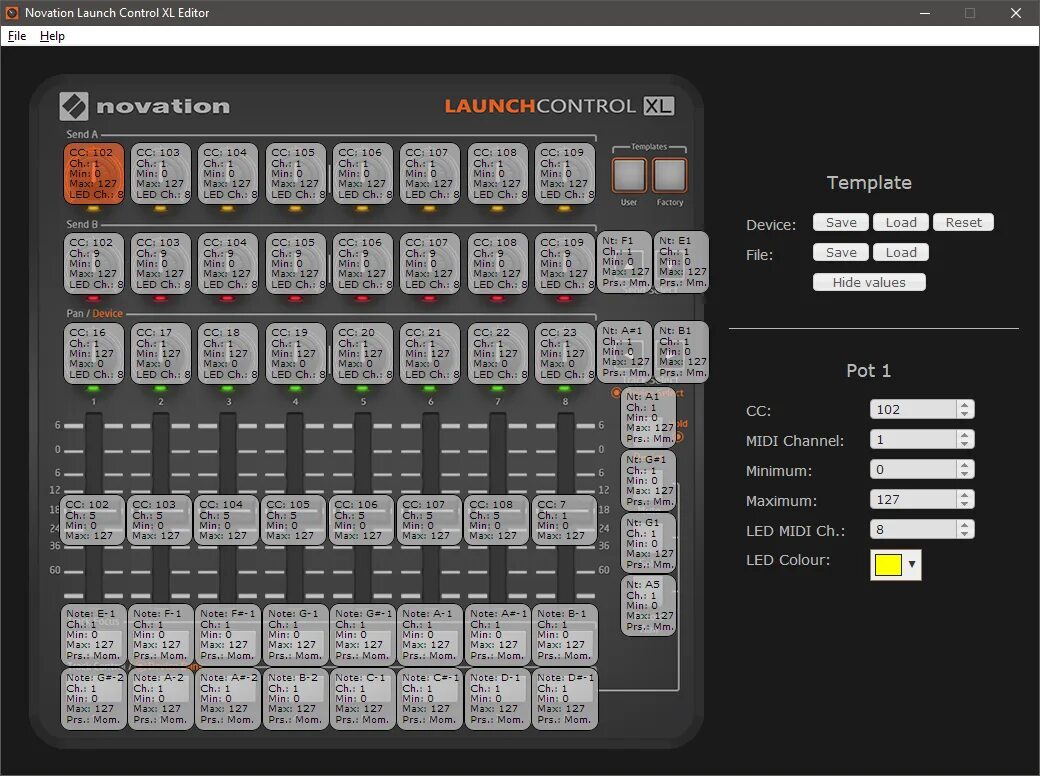Click the Factory template button

[669, 175]
